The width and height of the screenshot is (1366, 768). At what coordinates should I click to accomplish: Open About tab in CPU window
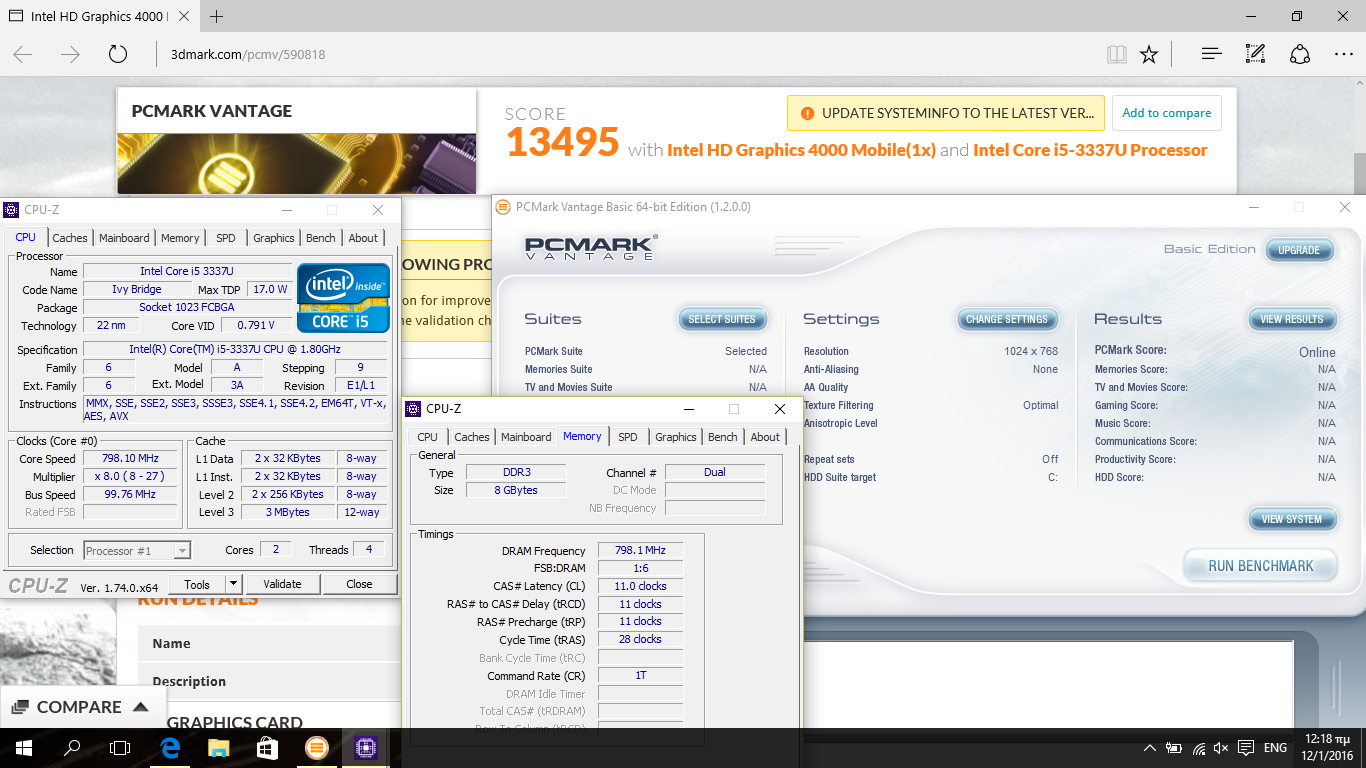coord(363,238)
